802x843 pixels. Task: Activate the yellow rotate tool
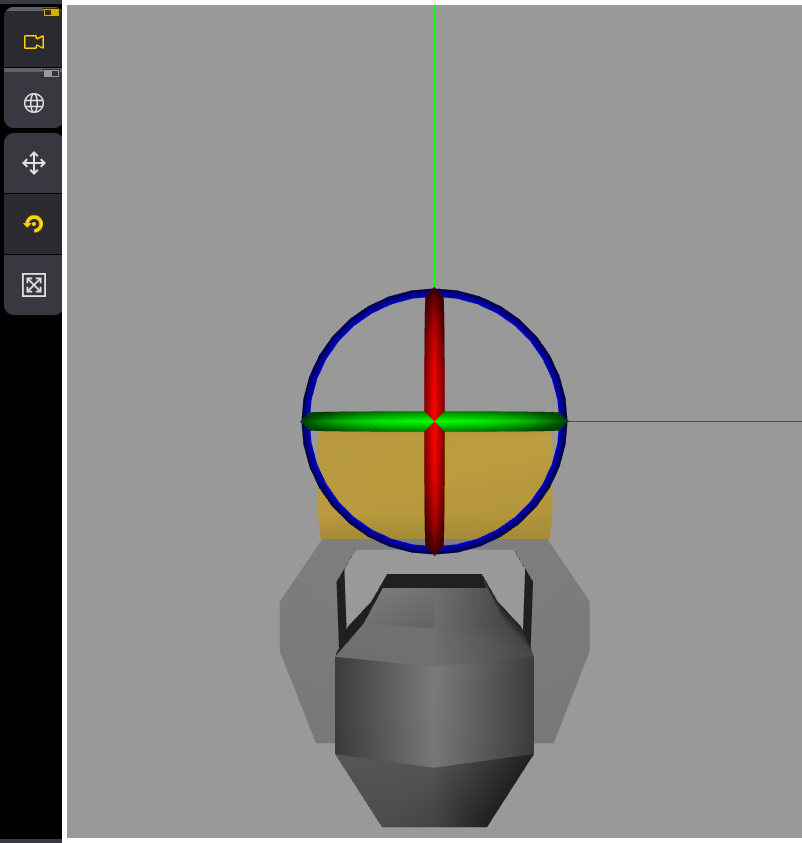coord(33,224)
